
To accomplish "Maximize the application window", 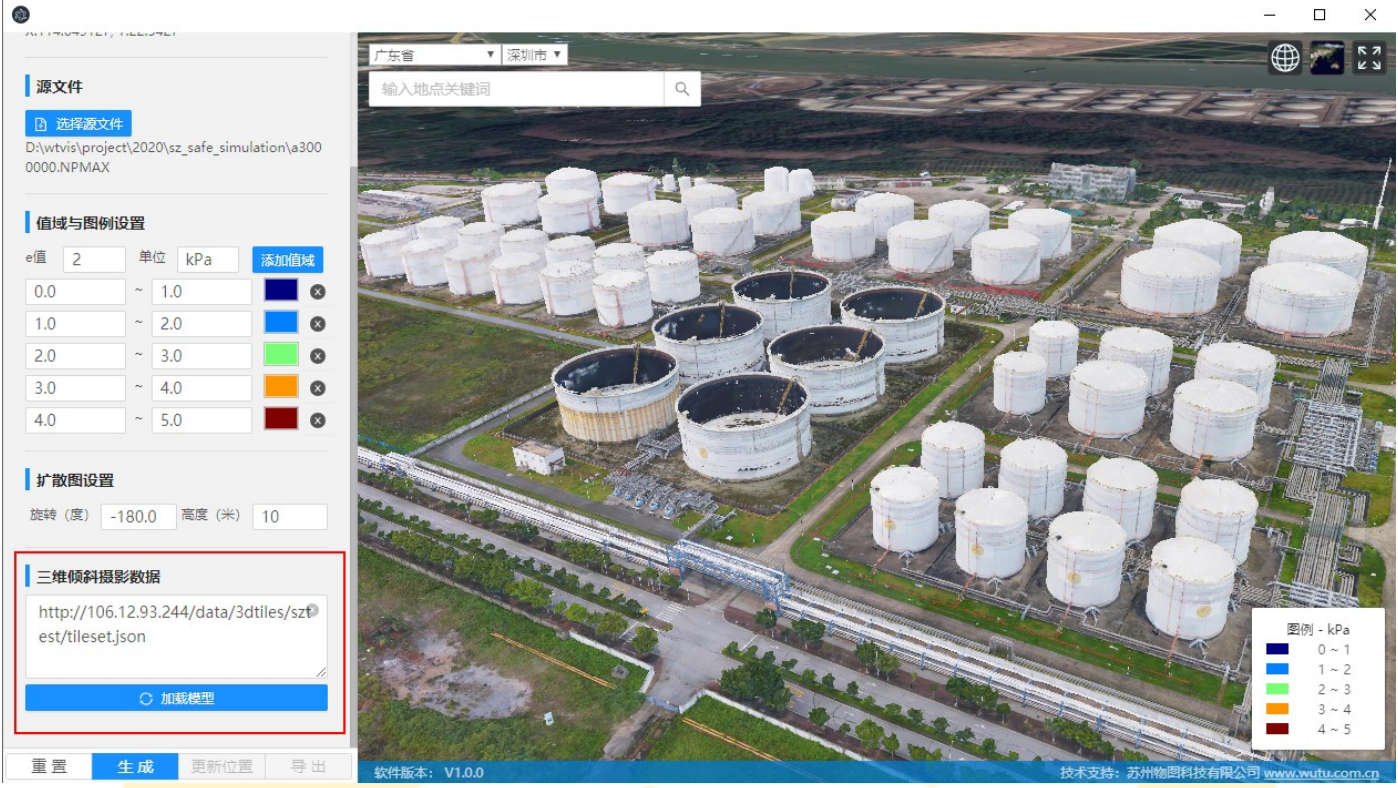I will click(1319, 15).
